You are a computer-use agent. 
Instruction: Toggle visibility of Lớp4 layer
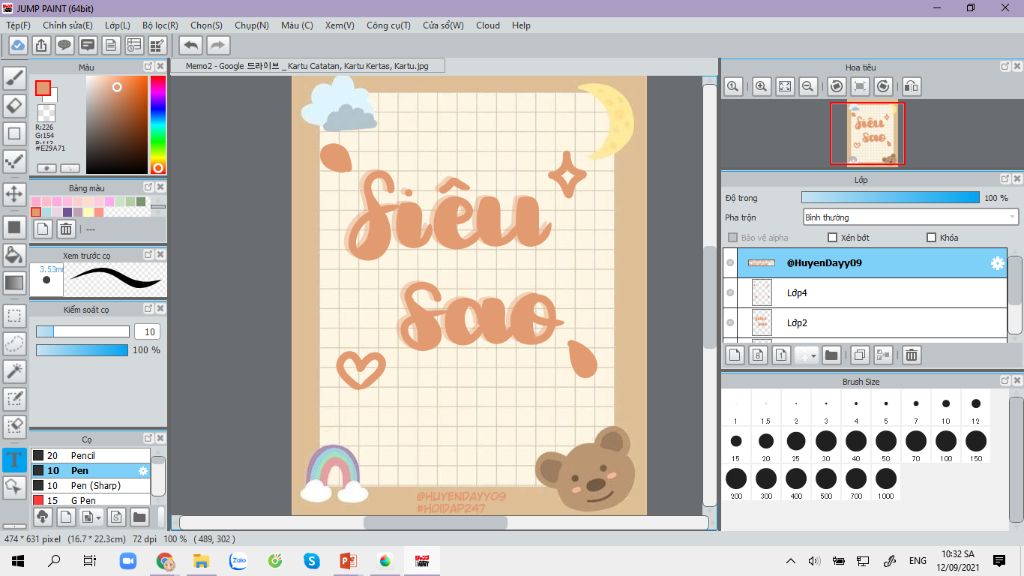point(730,293)
